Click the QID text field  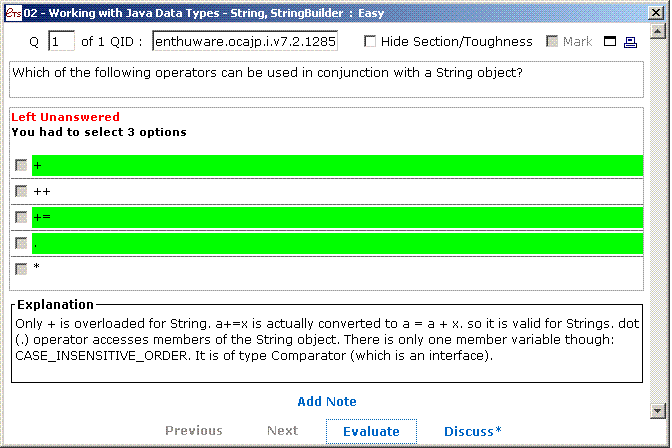point(245,41)
